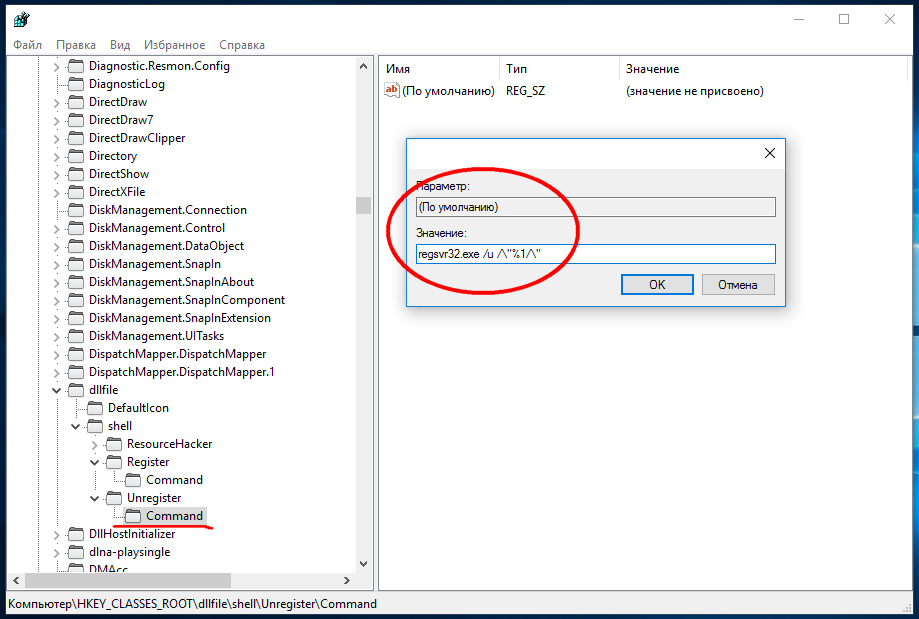Select the Command key under Register

(x=174, y=479)
